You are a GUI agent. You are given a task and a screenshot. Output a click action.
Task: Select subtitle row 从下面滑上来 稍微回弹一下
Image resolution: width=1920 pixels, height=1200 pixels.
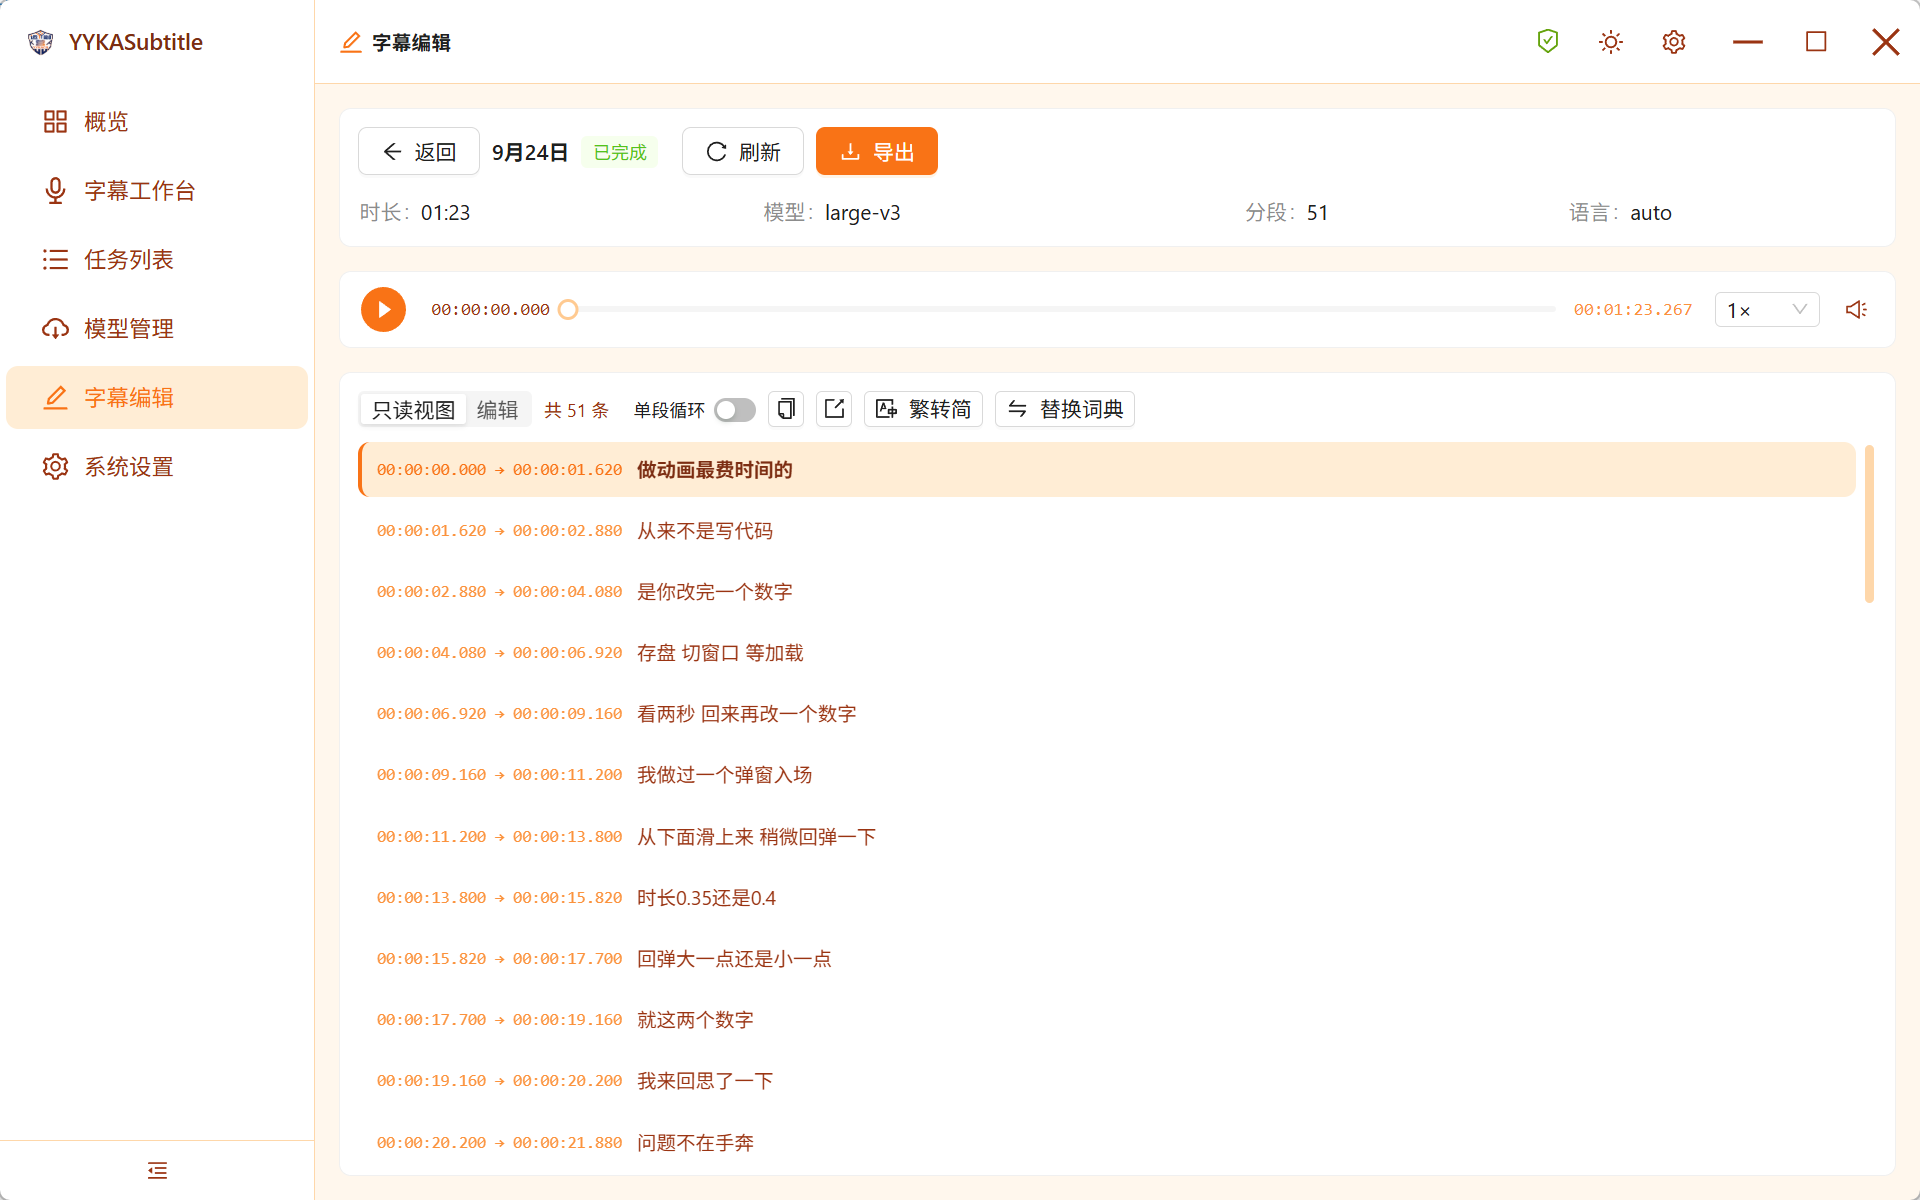click(x=1107, y=837)
